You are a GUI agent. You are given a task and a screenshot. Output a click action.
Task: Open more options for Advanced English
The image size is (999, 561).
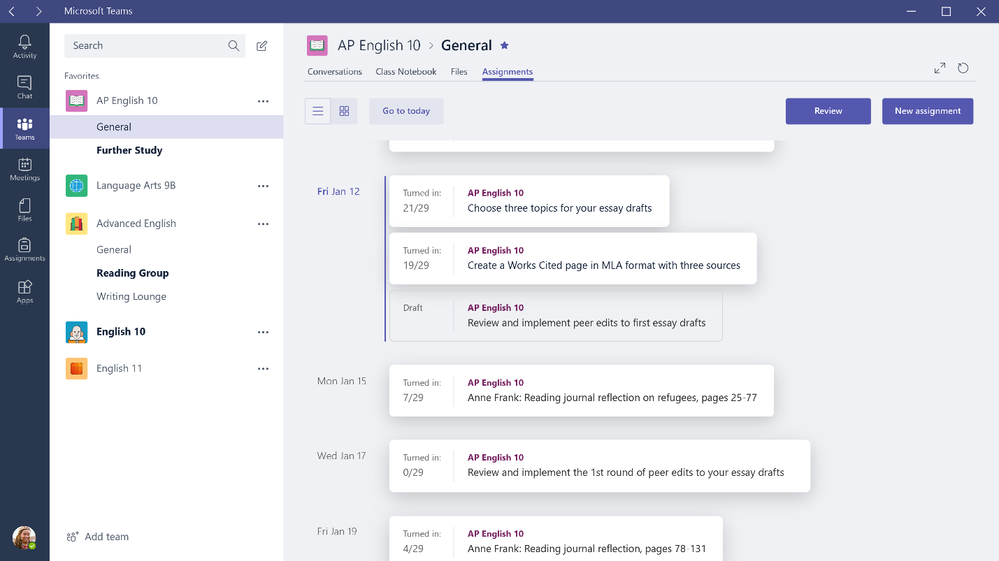[263, 224]
